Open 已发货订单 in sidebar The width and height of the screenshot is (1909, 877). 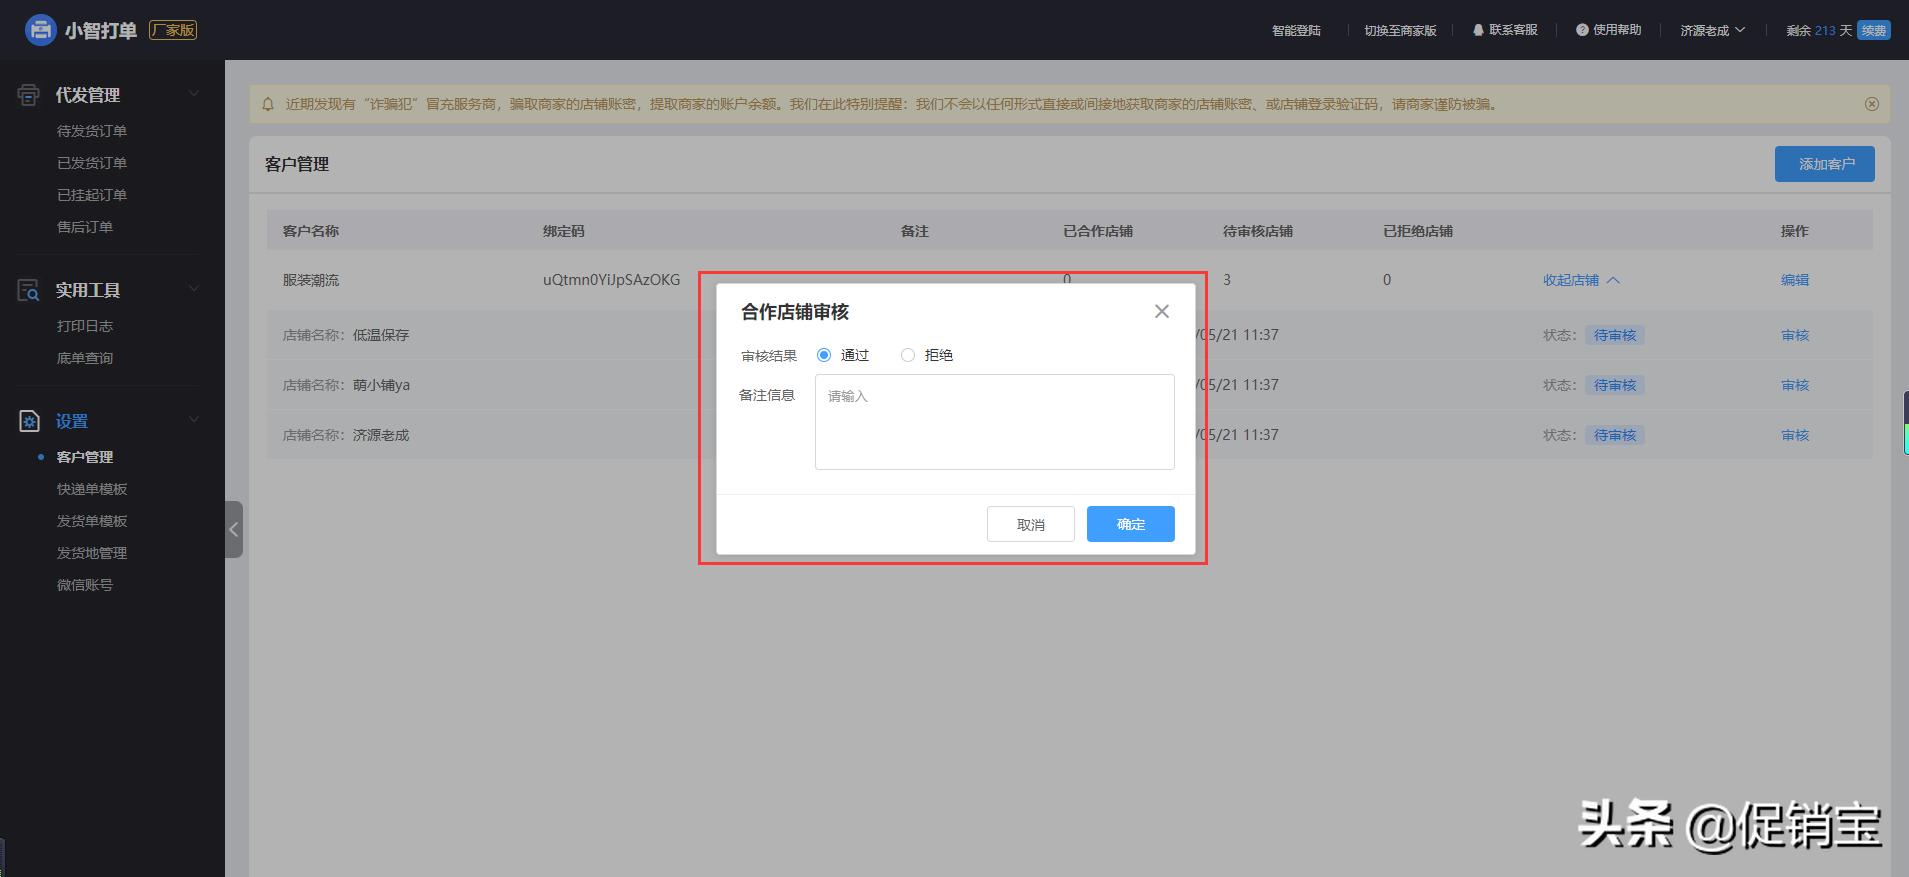tap(92, 163)
